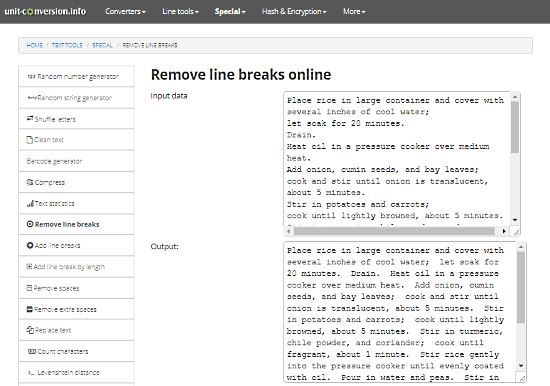Open Text statistics sidebar item
The height and width of the screenshot is (386, 550).
(x=76, y=203)
